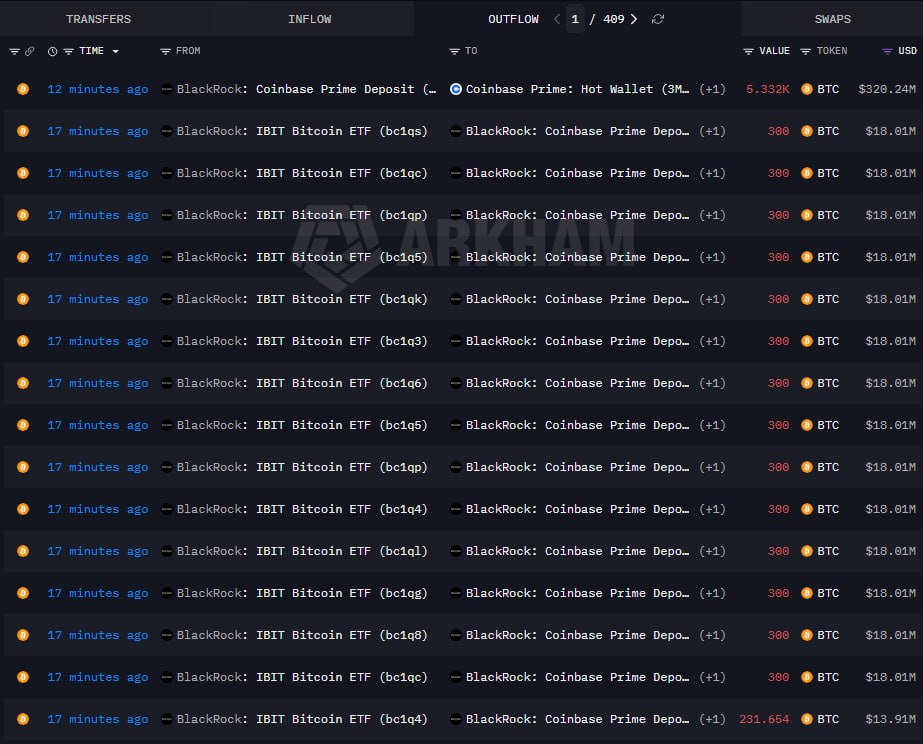Go to next page with right chevron
This screenshot has height=744, width=923.
tap(634, 19)
